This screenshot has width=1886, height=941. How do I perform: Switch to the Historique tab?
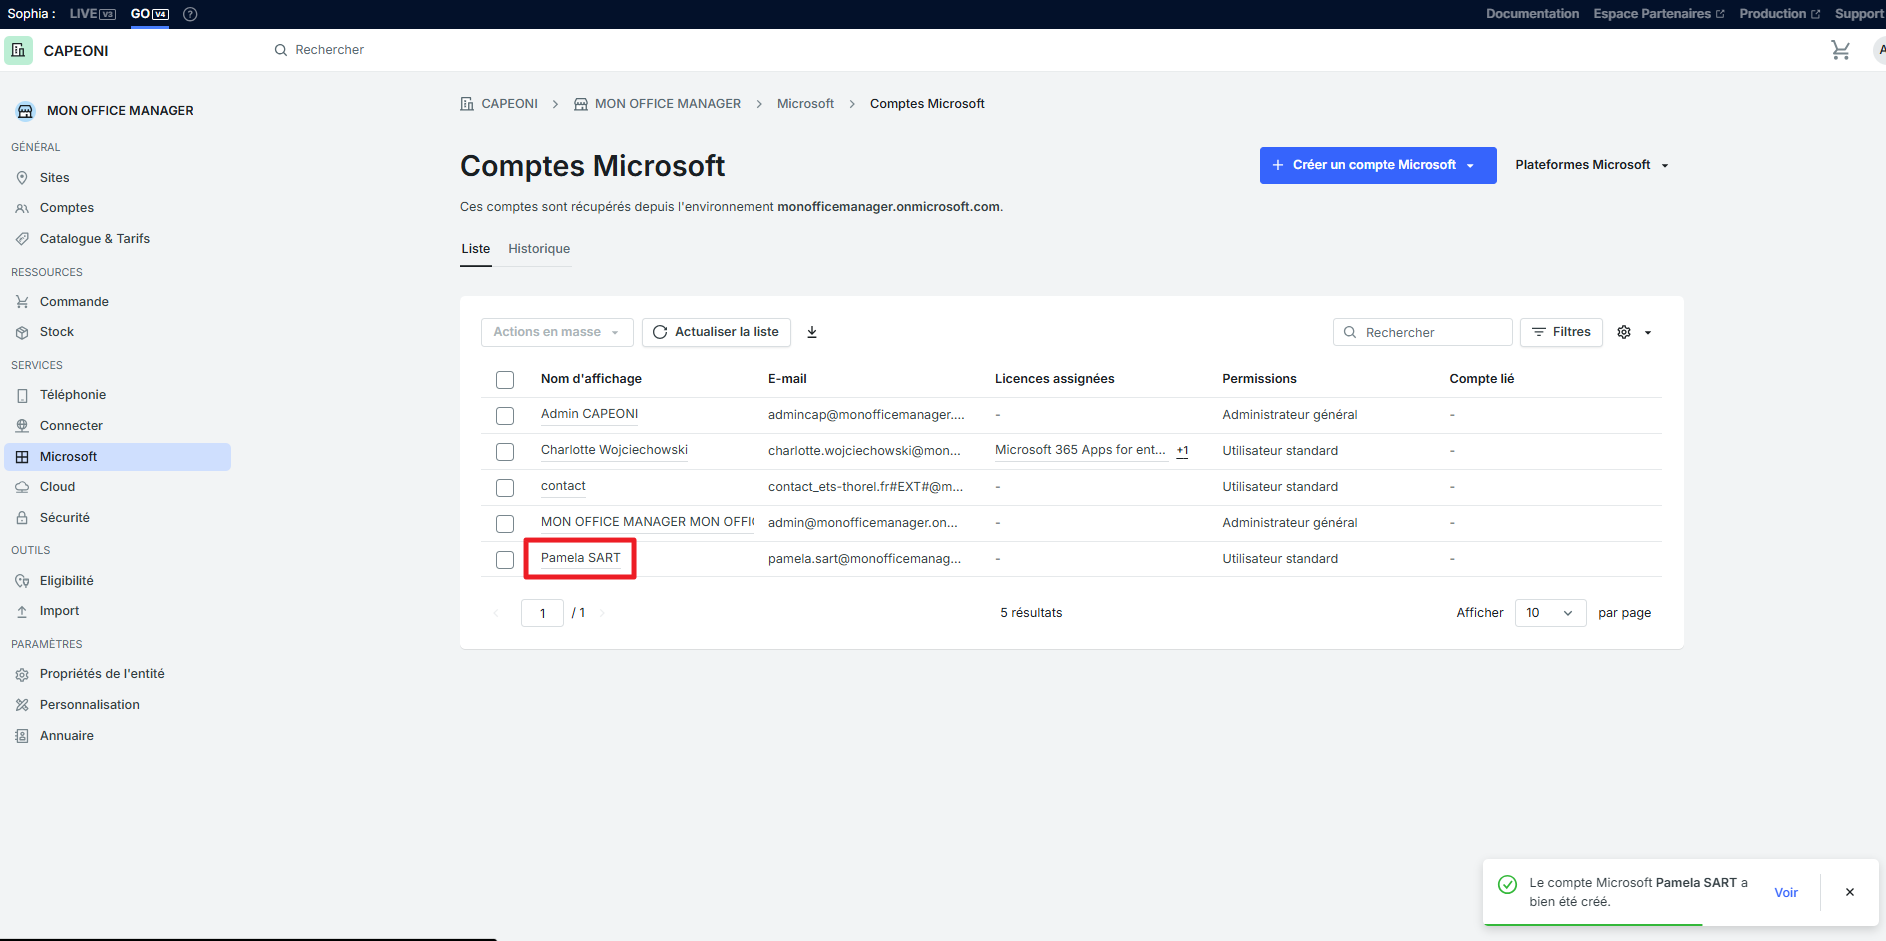tap(539, 249)
